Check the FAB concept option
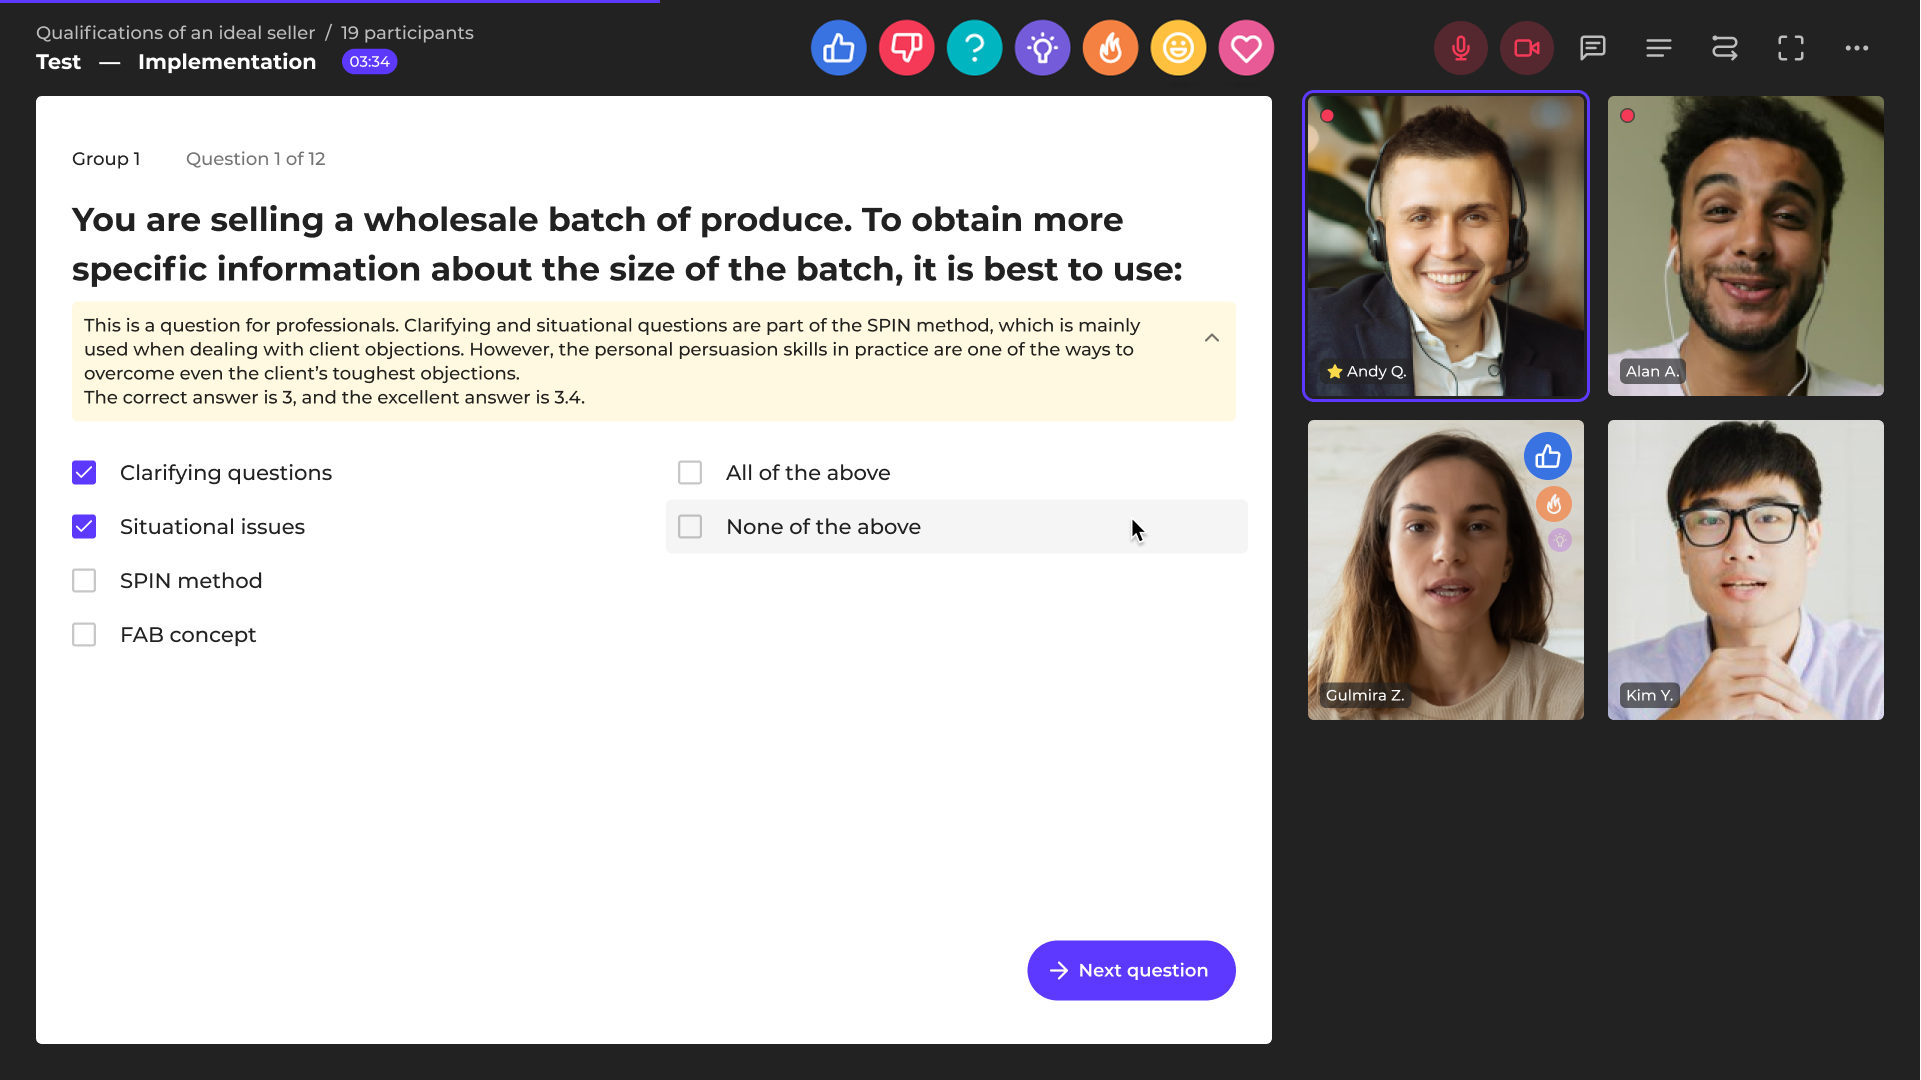This screenshot has height=1080, width=1921. point(84,635)
